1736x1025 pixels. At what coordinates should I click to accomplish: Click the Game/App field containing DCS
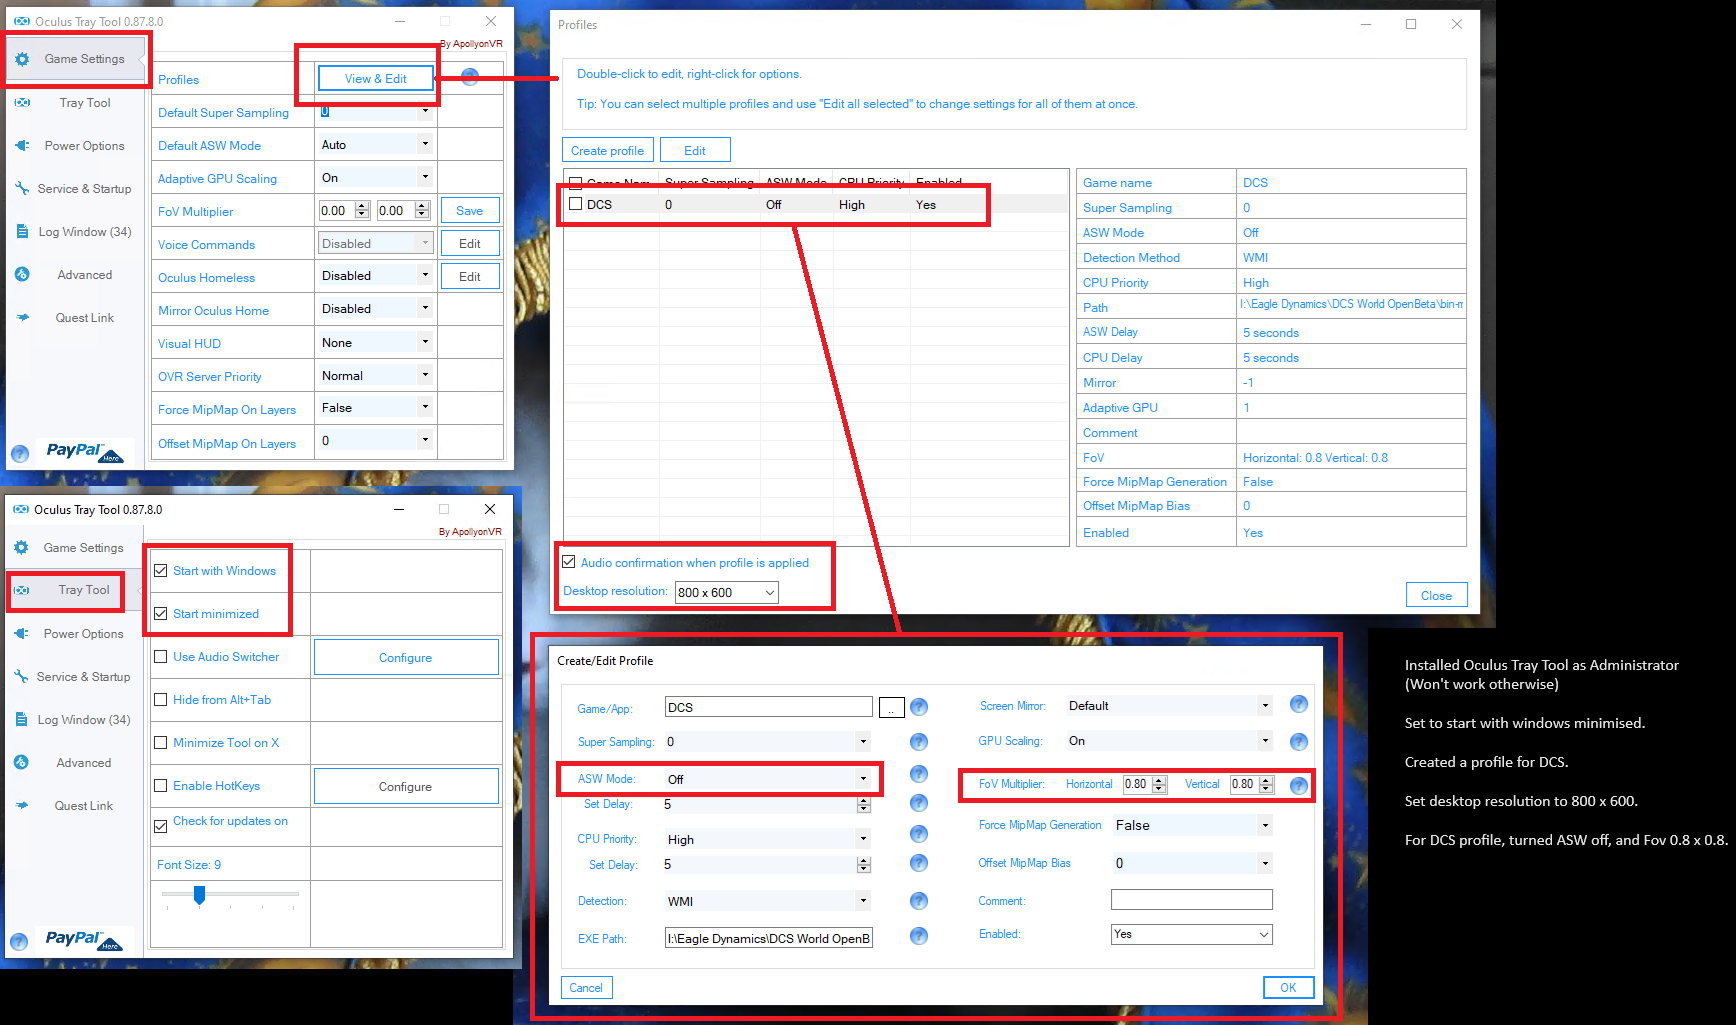click(769, 707)
